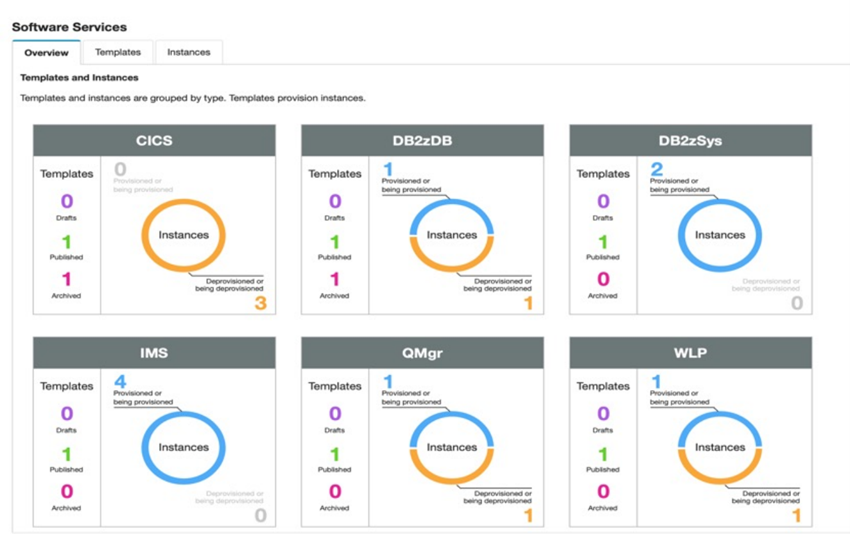
Task: Click the DB2zSys Instances donut chart
Action: (x=720, y=235)
